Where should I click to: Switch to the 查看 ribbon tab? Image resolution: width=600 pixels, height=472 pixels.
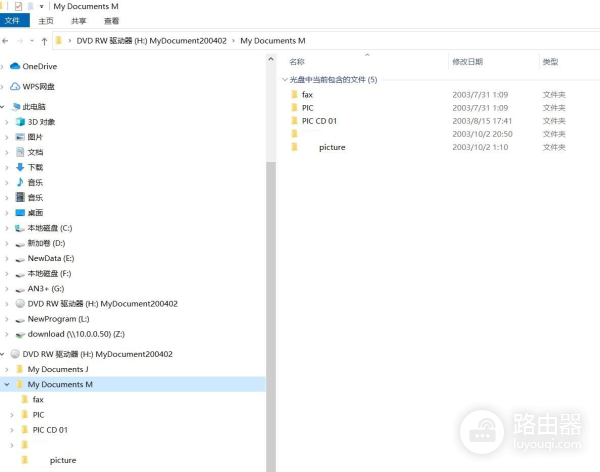click(x=111, y=21)
